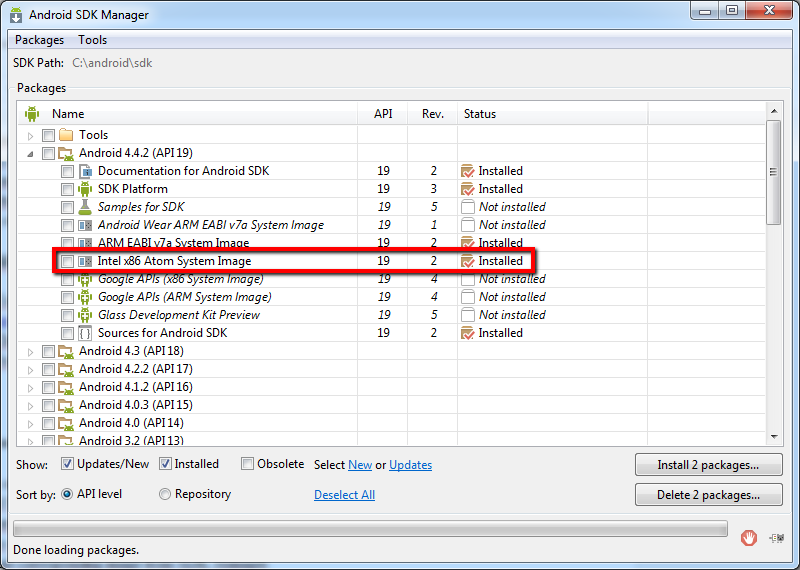
Task: Check Glass Development Kit Preview checkbox
Action: click(67, 315)
